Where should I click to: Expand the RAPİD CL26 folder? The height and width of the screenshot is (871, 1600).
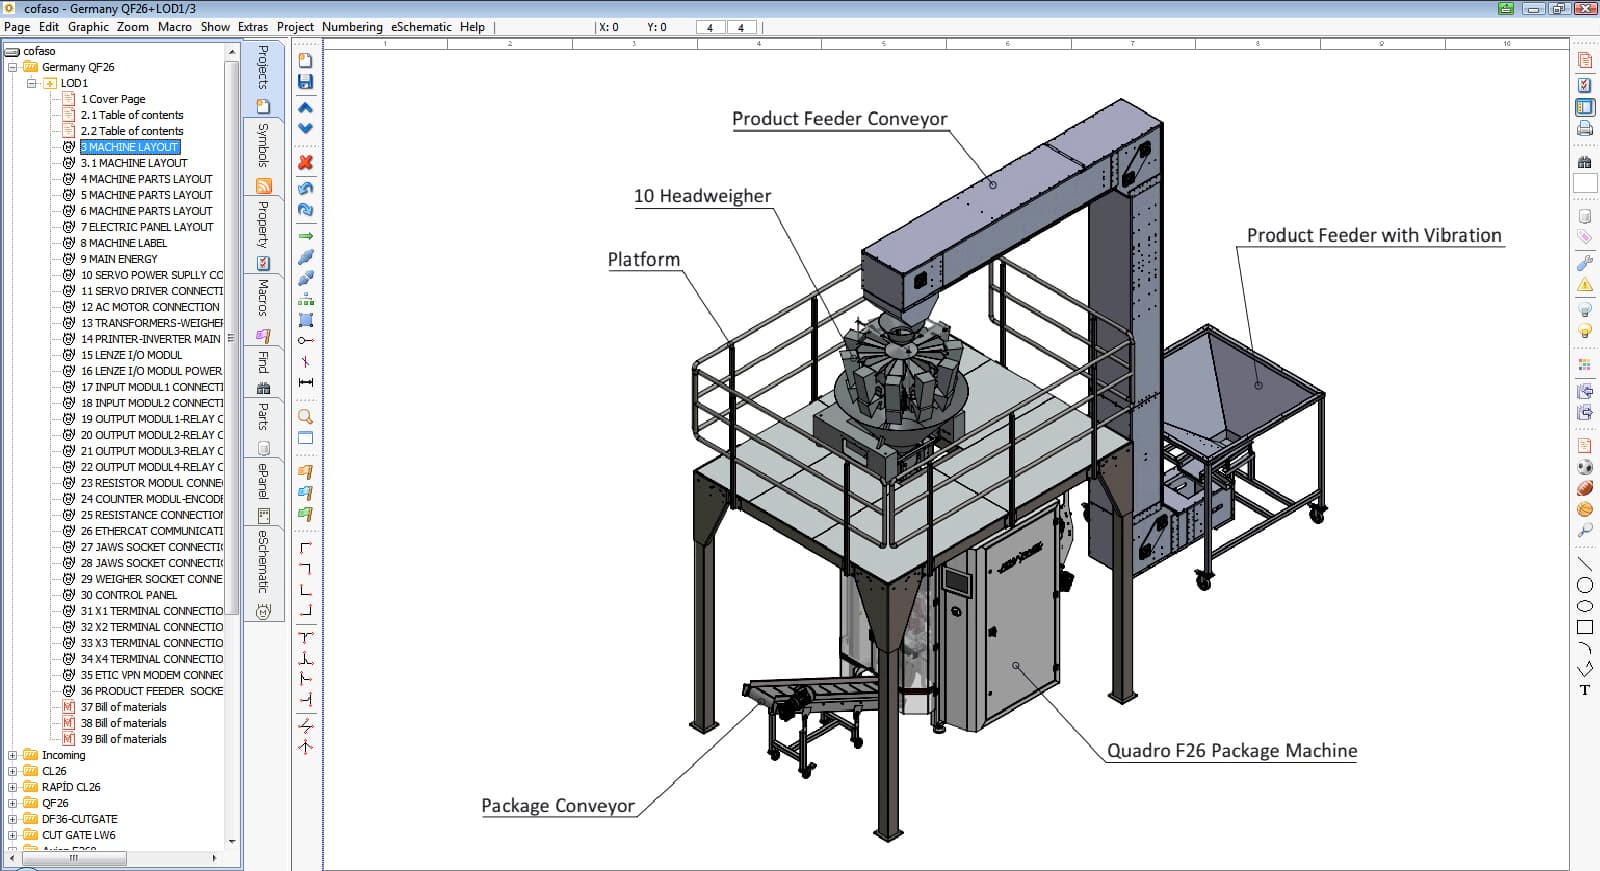[x=13, y=787]
